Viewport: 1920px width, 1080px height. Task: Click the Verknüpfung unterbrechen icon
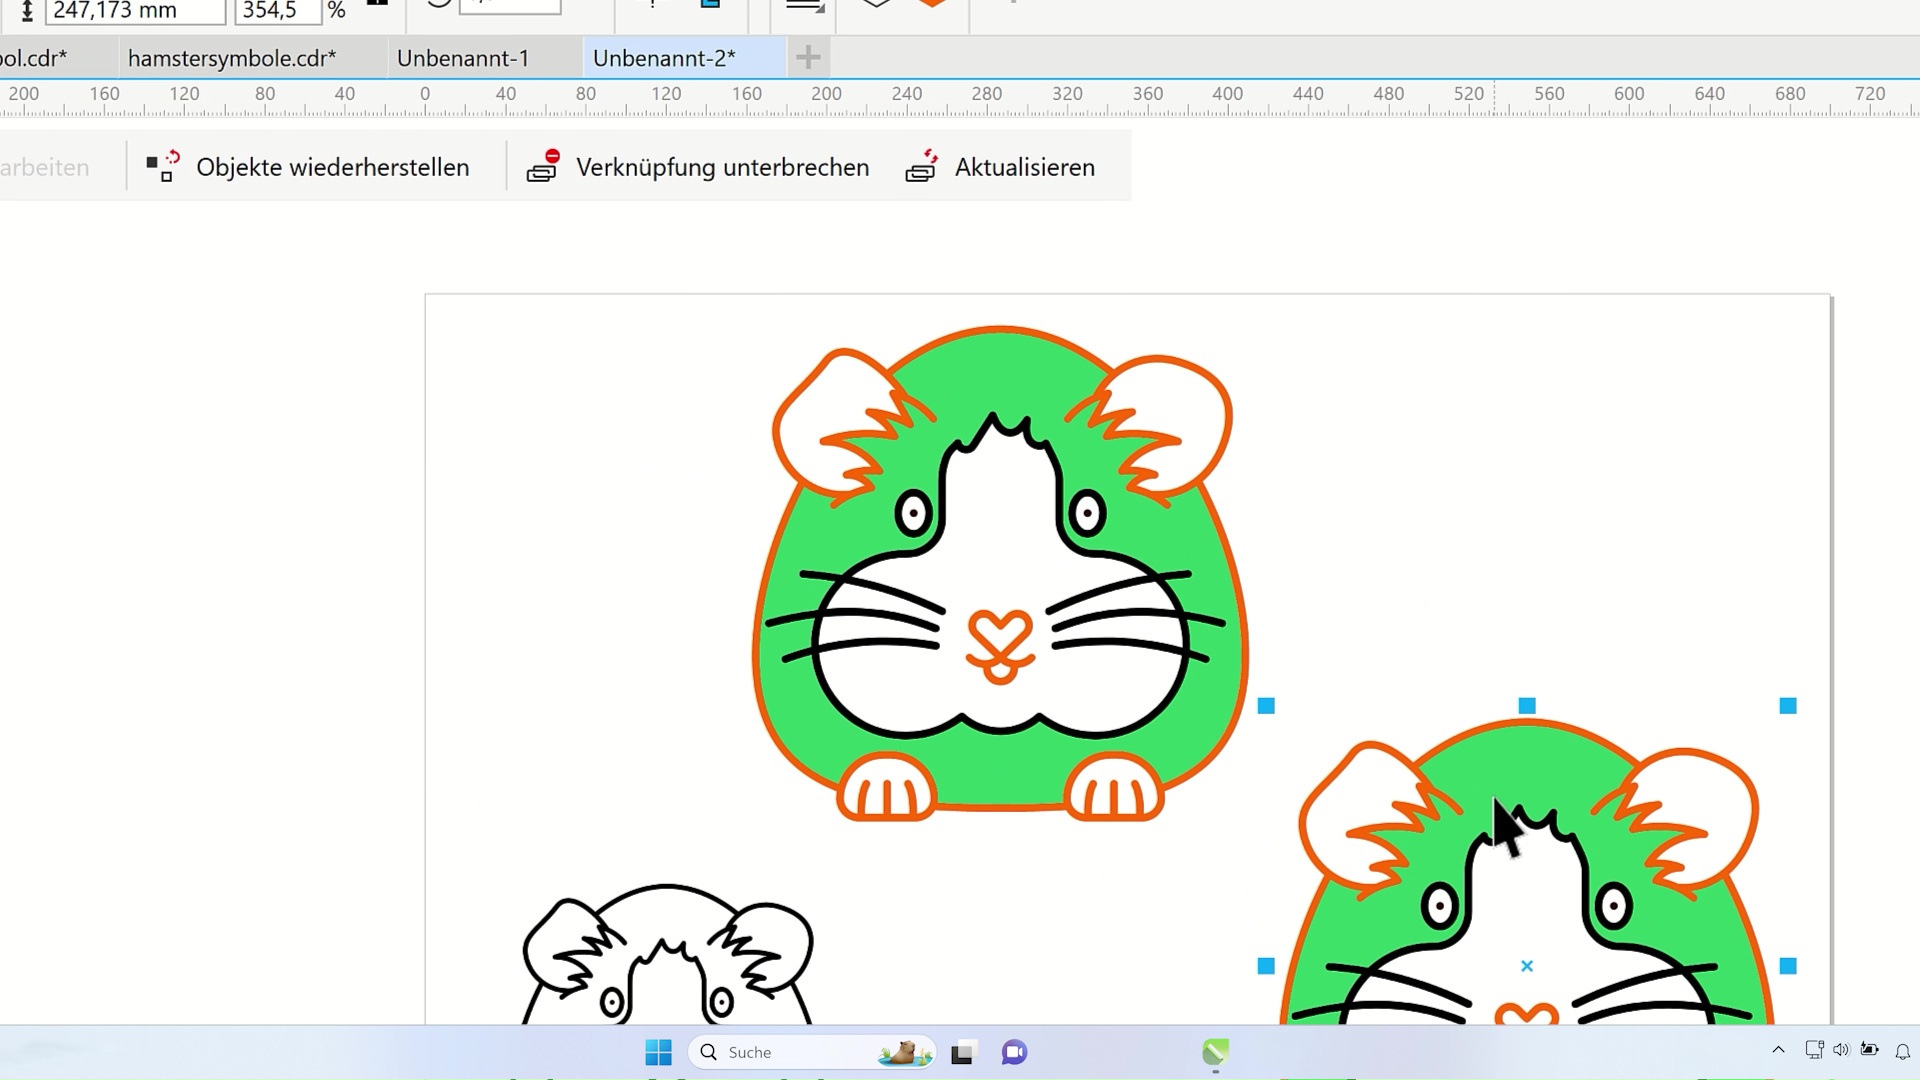(543, 166)
